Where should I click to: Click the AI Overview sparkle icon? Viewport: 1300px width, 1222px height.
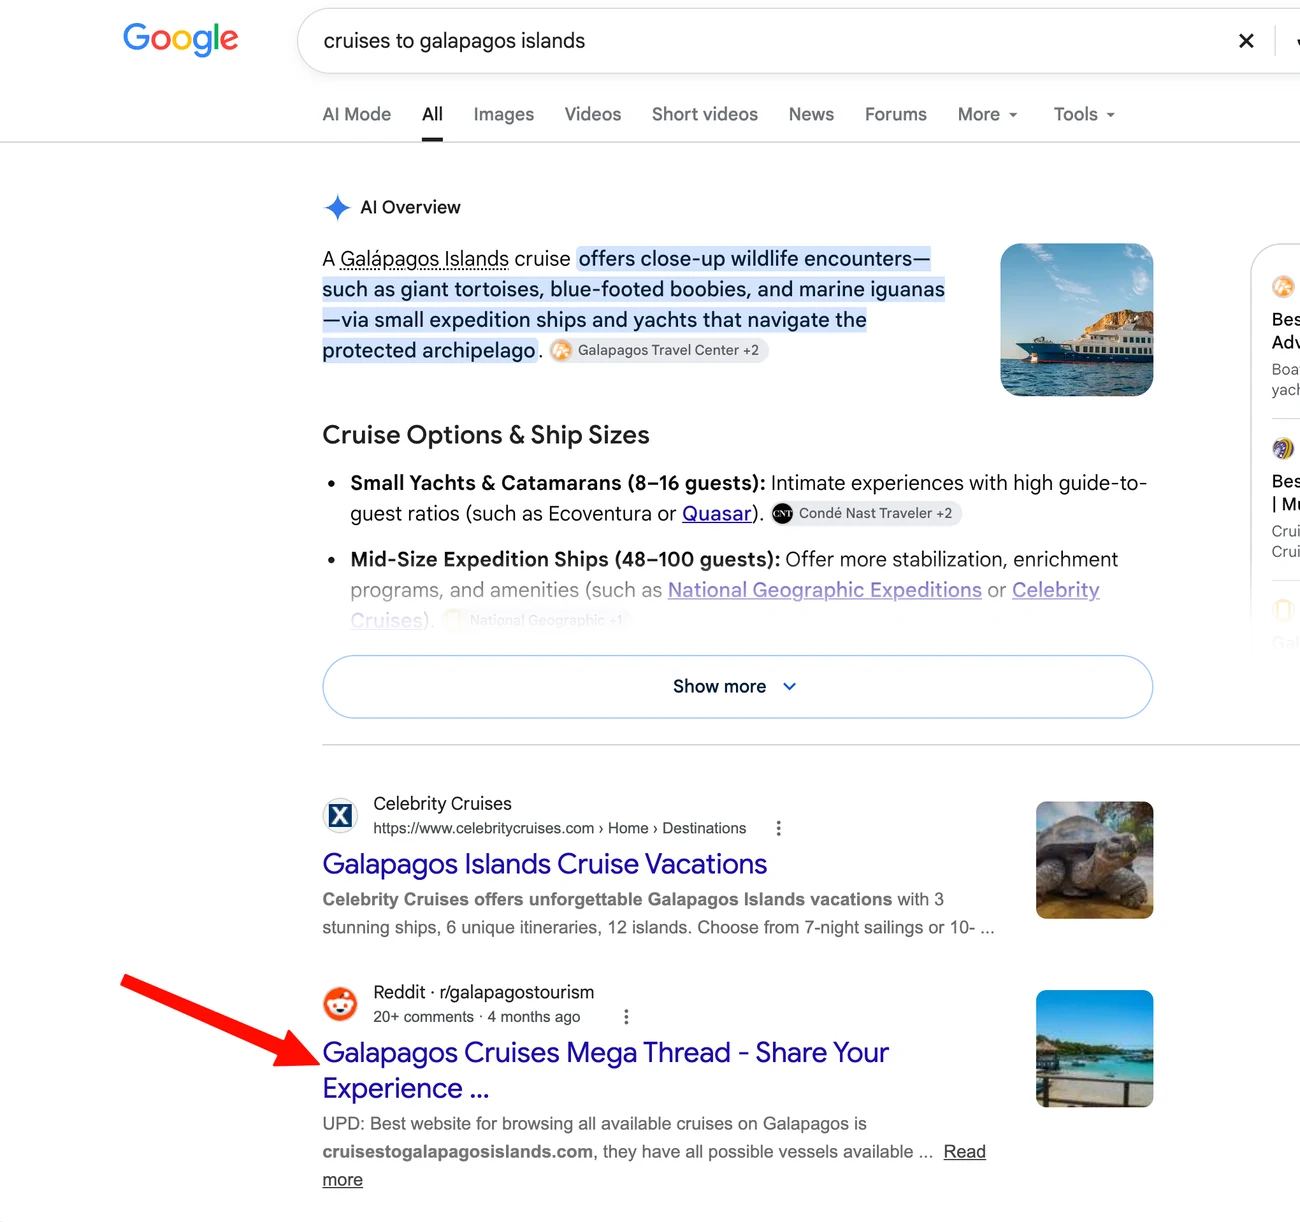click(338, 207)
